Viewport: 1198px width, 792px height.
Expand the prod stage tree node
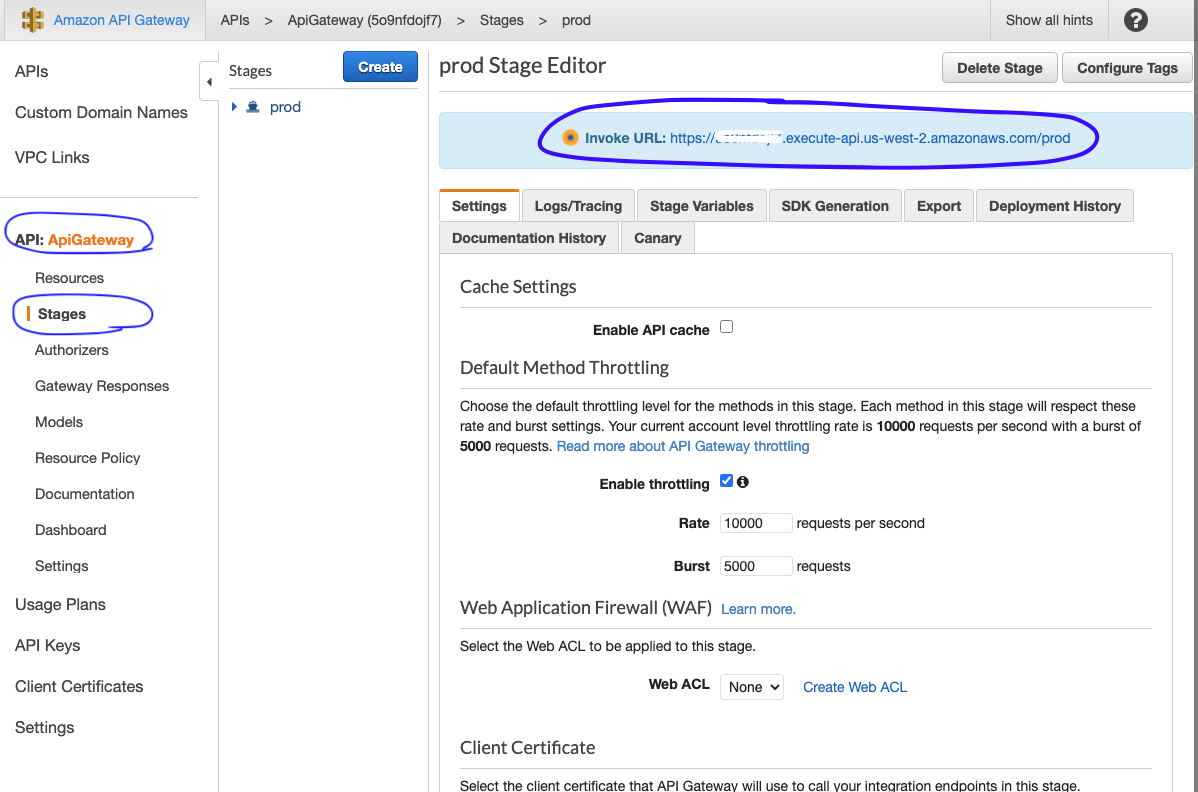[235, 107]
